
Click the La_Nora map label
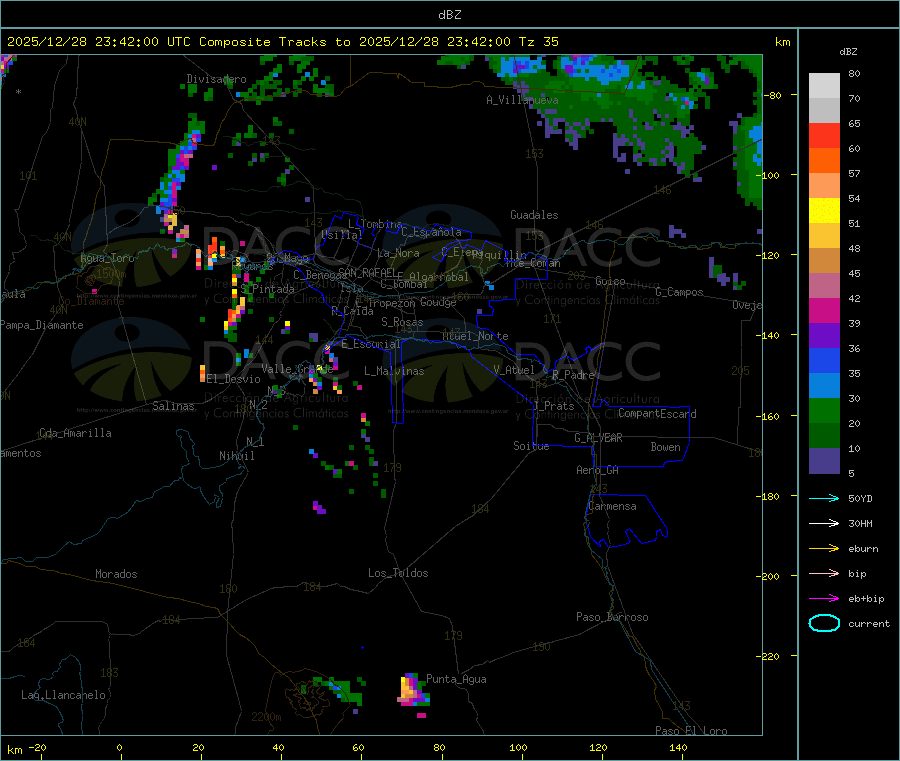398,253
